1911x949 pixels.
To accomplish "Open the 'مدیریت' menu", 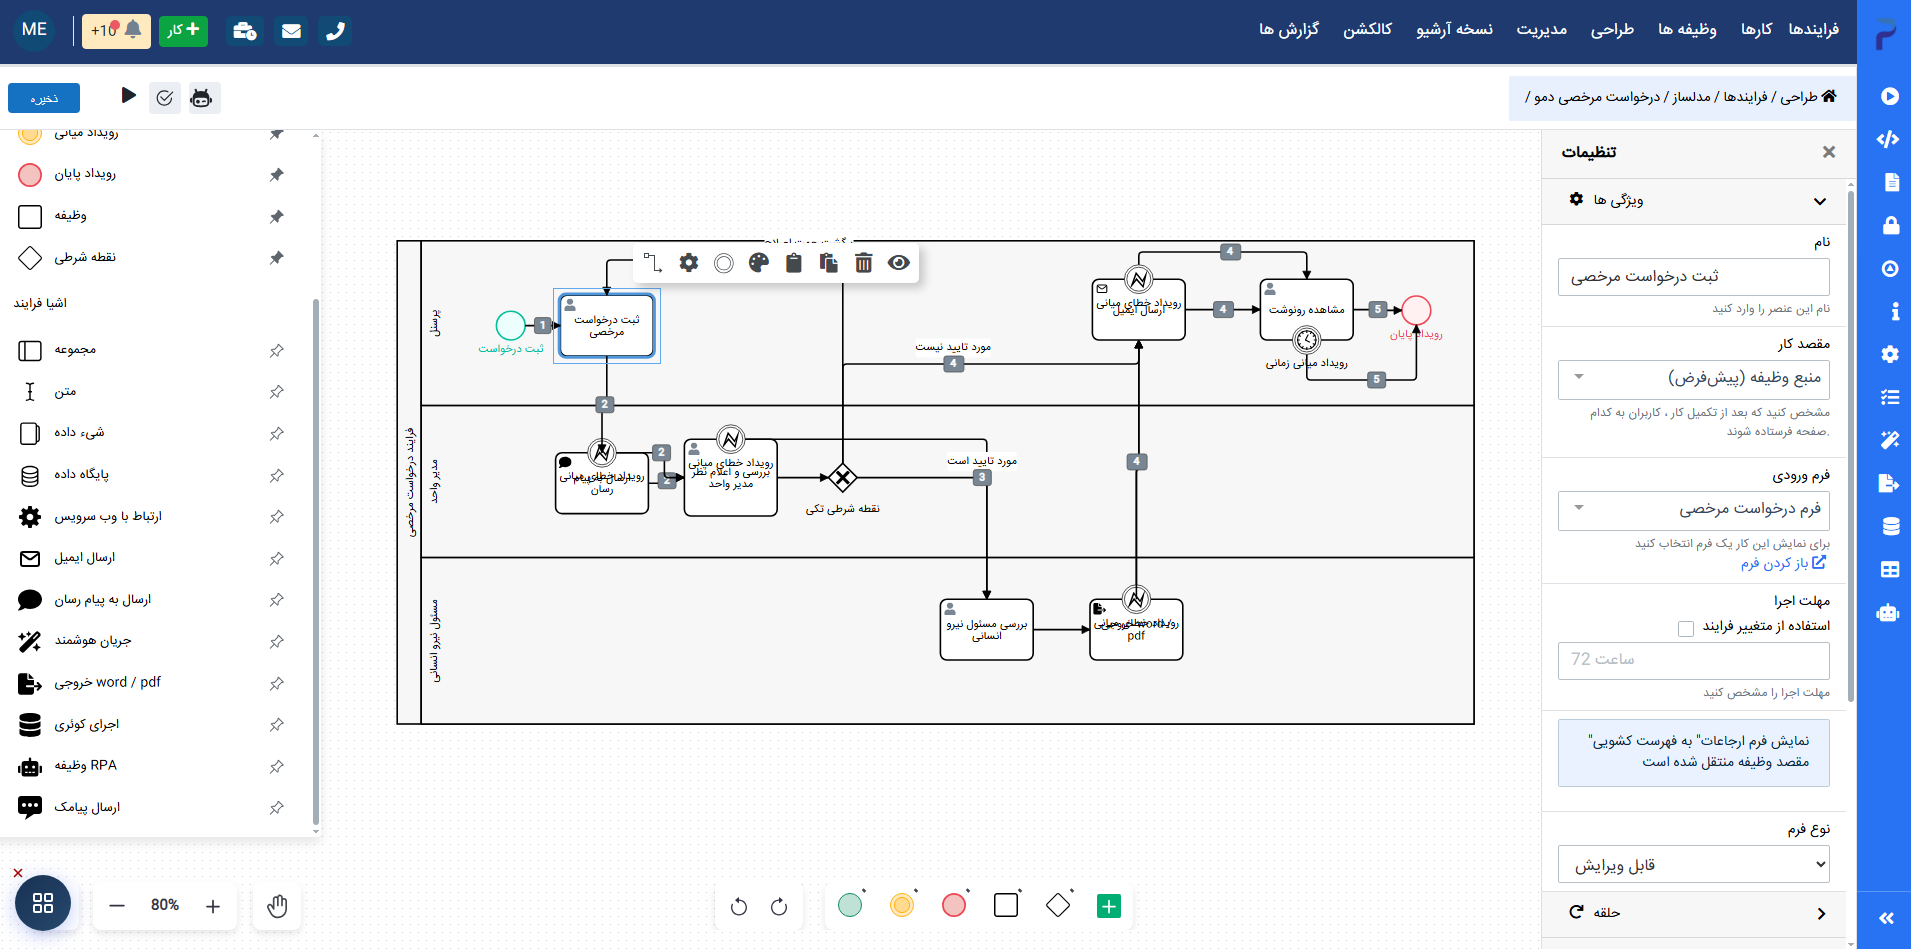I will (x=1541, y=30).
